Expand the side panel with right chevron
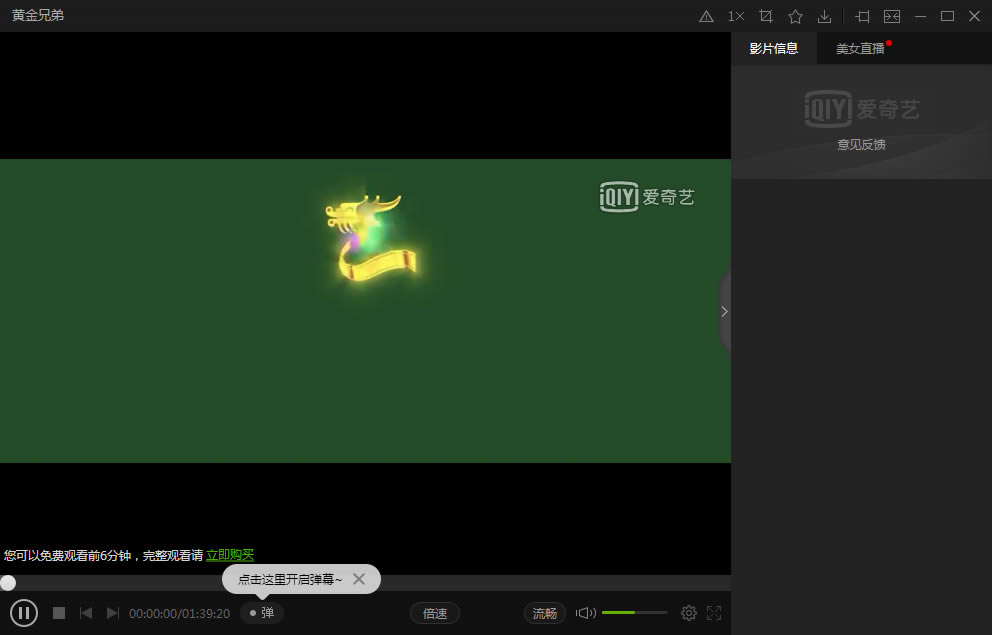This screenshot has height=635, width=992. [724, 311]
